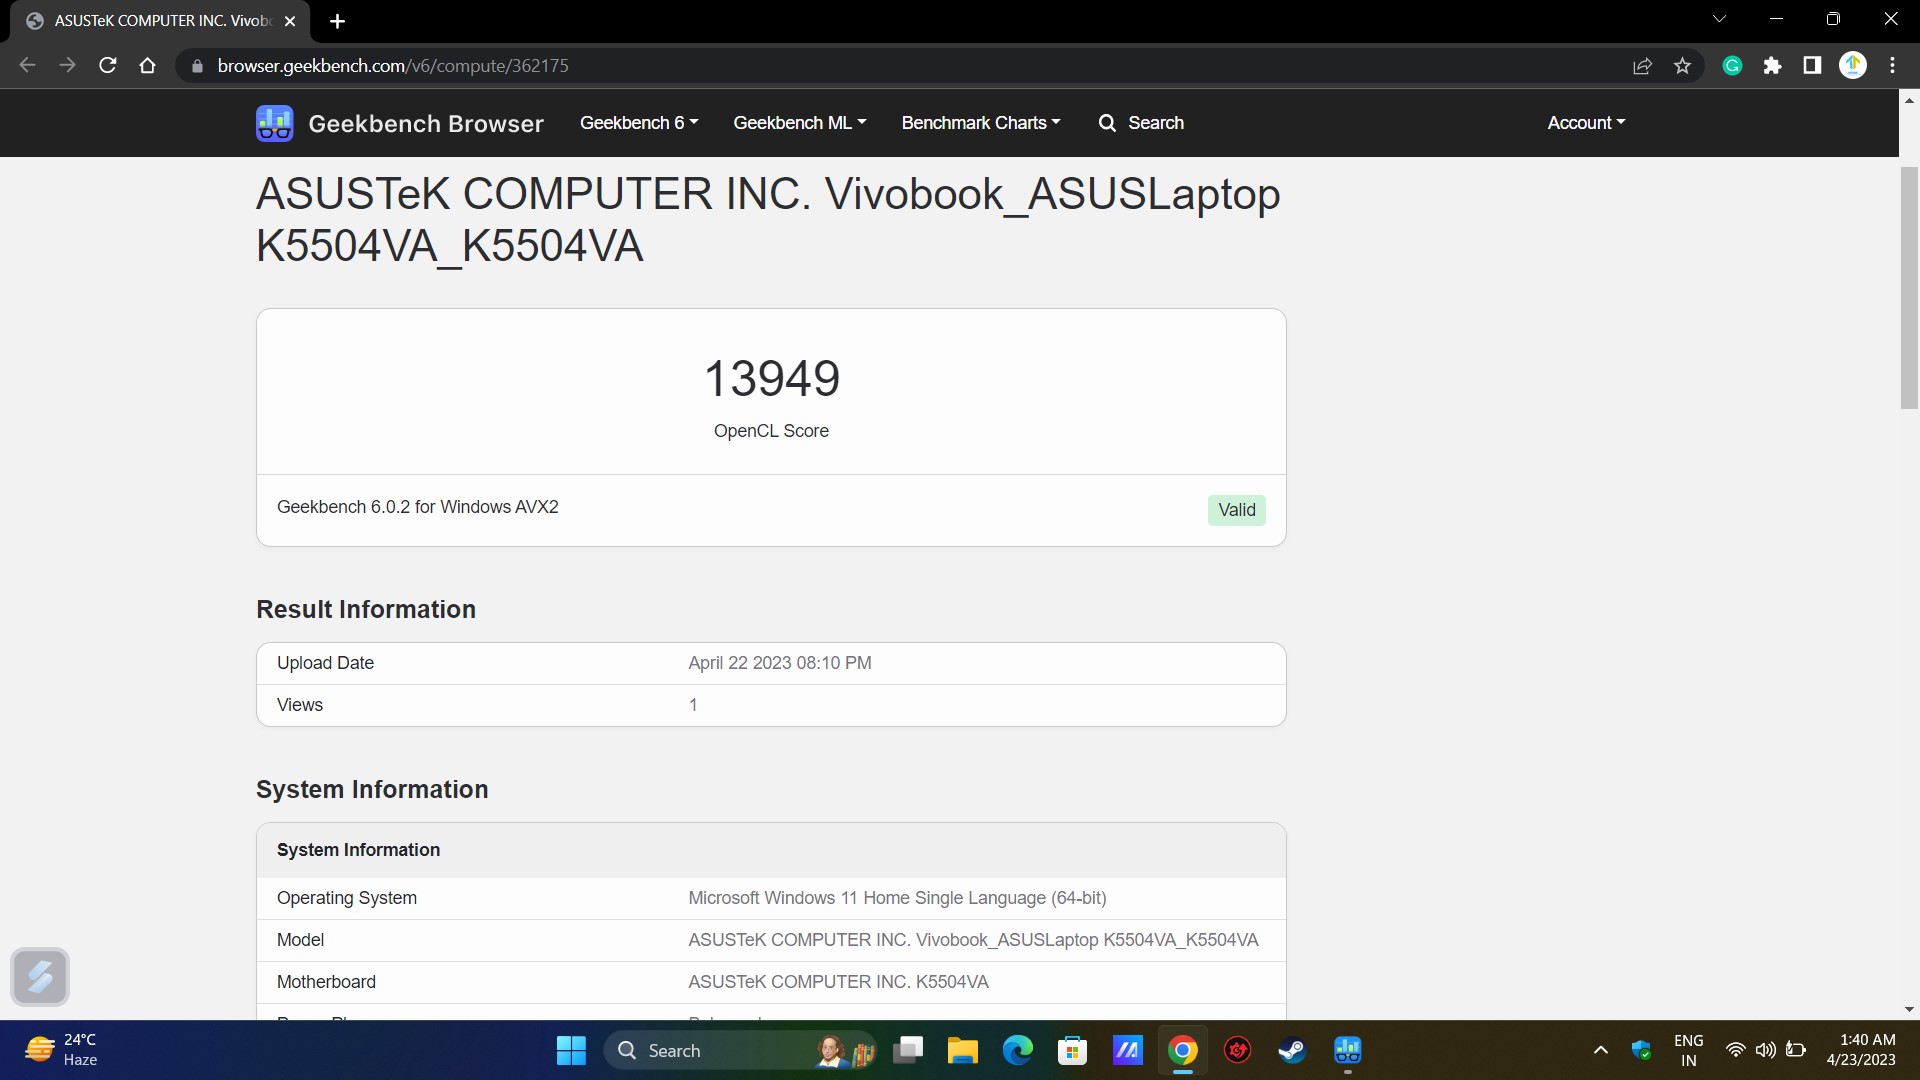
Task: Click the Operating System row label
Action: point(347,898)
